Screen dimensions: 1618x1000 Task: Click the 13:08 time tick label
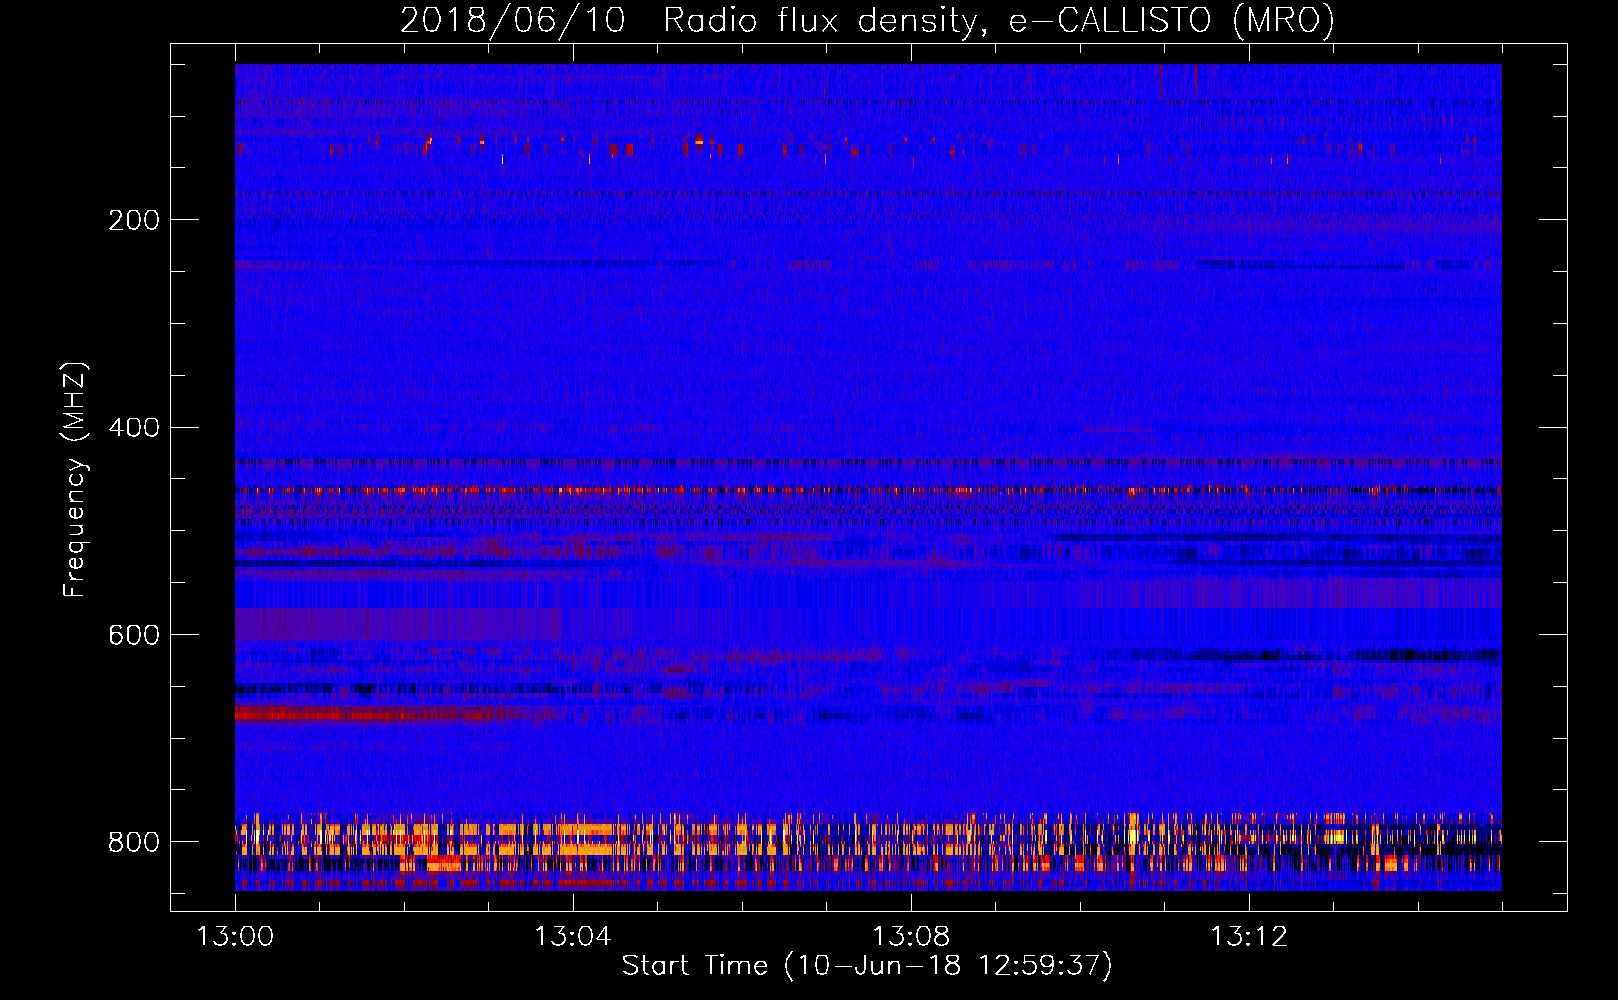coord(911,937)
